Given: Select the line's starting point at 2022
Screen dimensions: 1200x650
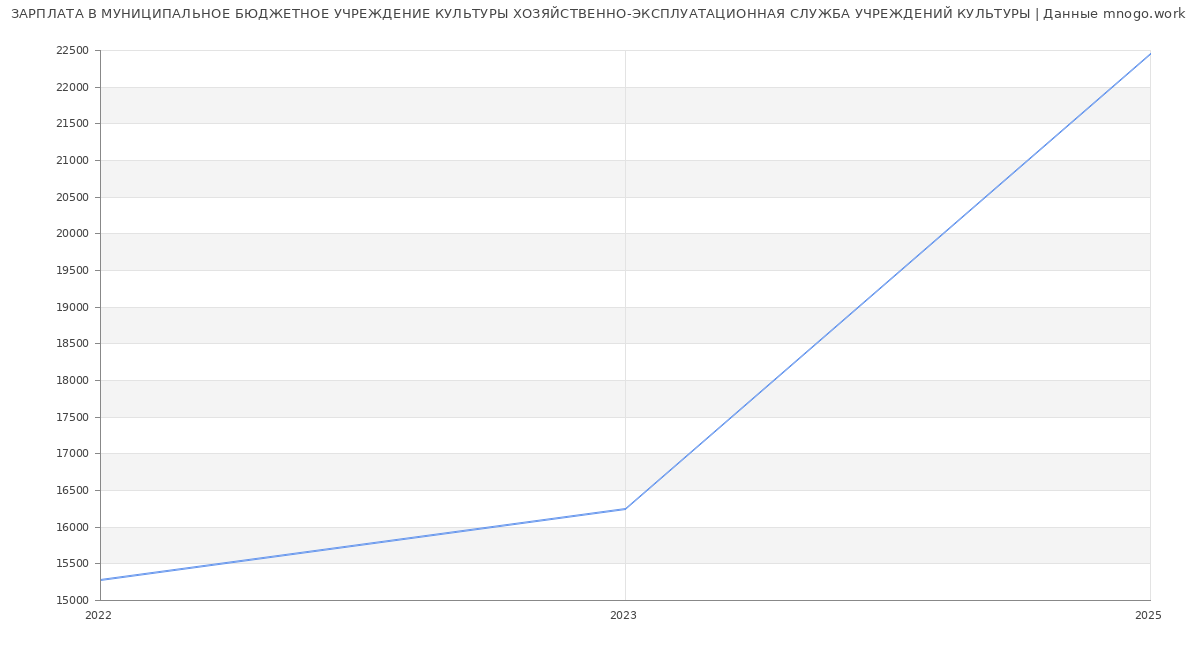Looking at the screenshot, I should coord(101,580).
